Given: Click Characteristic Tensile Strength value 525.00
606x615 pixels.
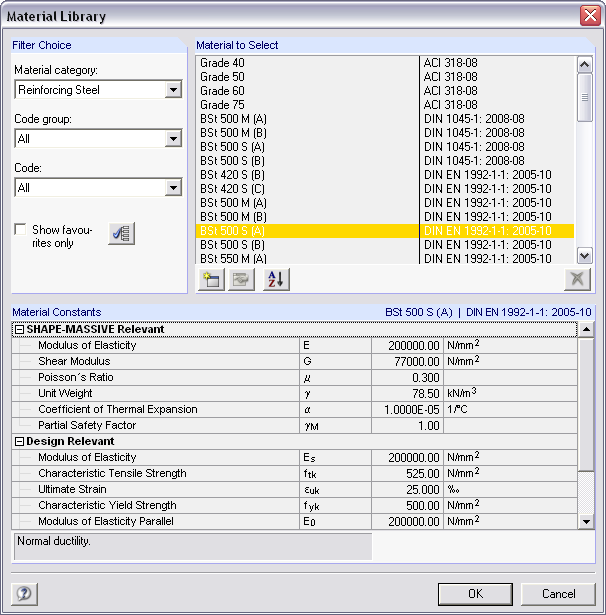Looking at the screenshot, I should tap(407, 474).
